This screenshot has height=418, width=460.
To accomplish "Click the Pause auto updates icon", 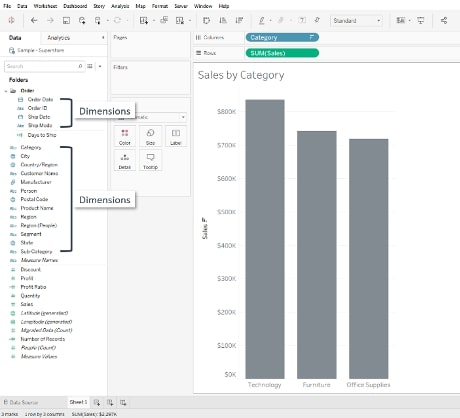I will pyautogui.click(x=98, y=21).
